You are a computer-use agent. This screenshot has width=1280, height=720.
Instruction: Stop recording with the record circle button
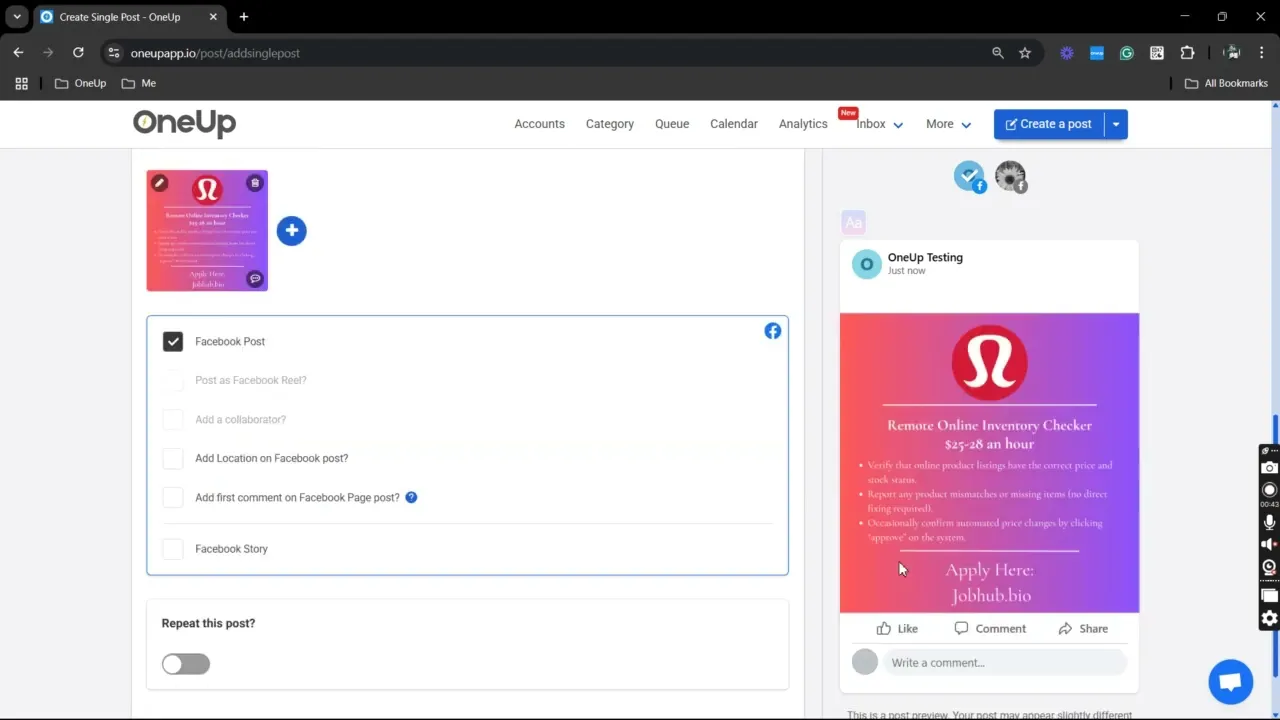(1269, 490)
